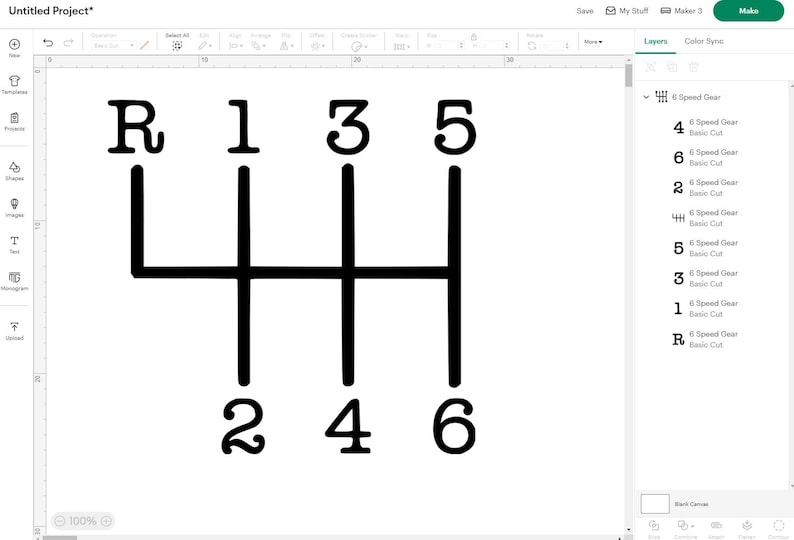Open the Operation Basic Cut dropdown
The height and width of the screenshot is (540, 794).
(113, 46)
